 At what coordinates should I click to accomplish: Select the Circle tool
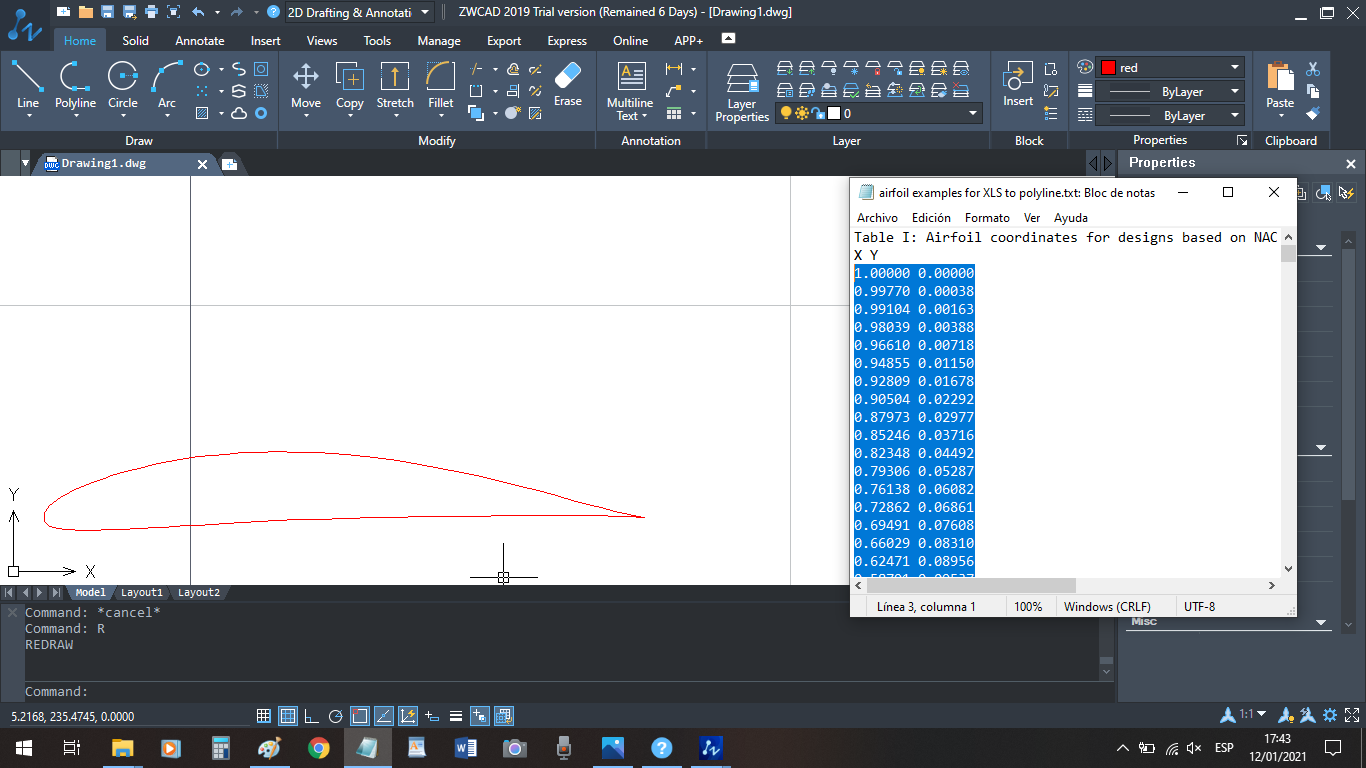tap(123, 84)
